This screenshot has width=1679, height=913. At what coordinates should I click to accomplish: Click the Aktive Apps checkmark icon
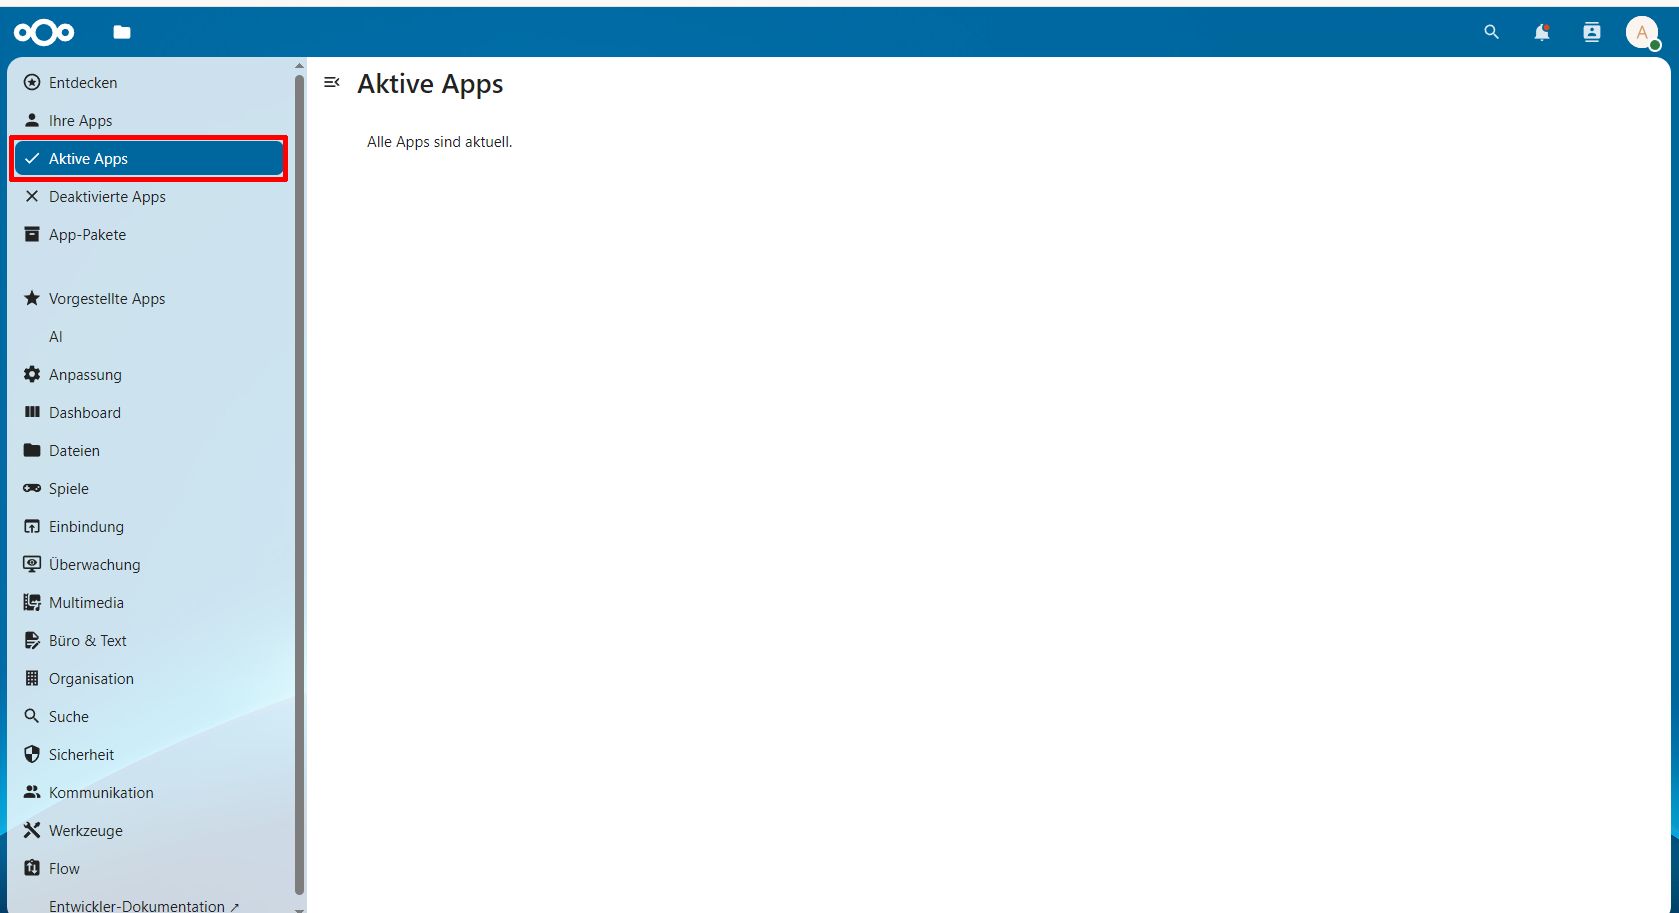coord(32,159)
